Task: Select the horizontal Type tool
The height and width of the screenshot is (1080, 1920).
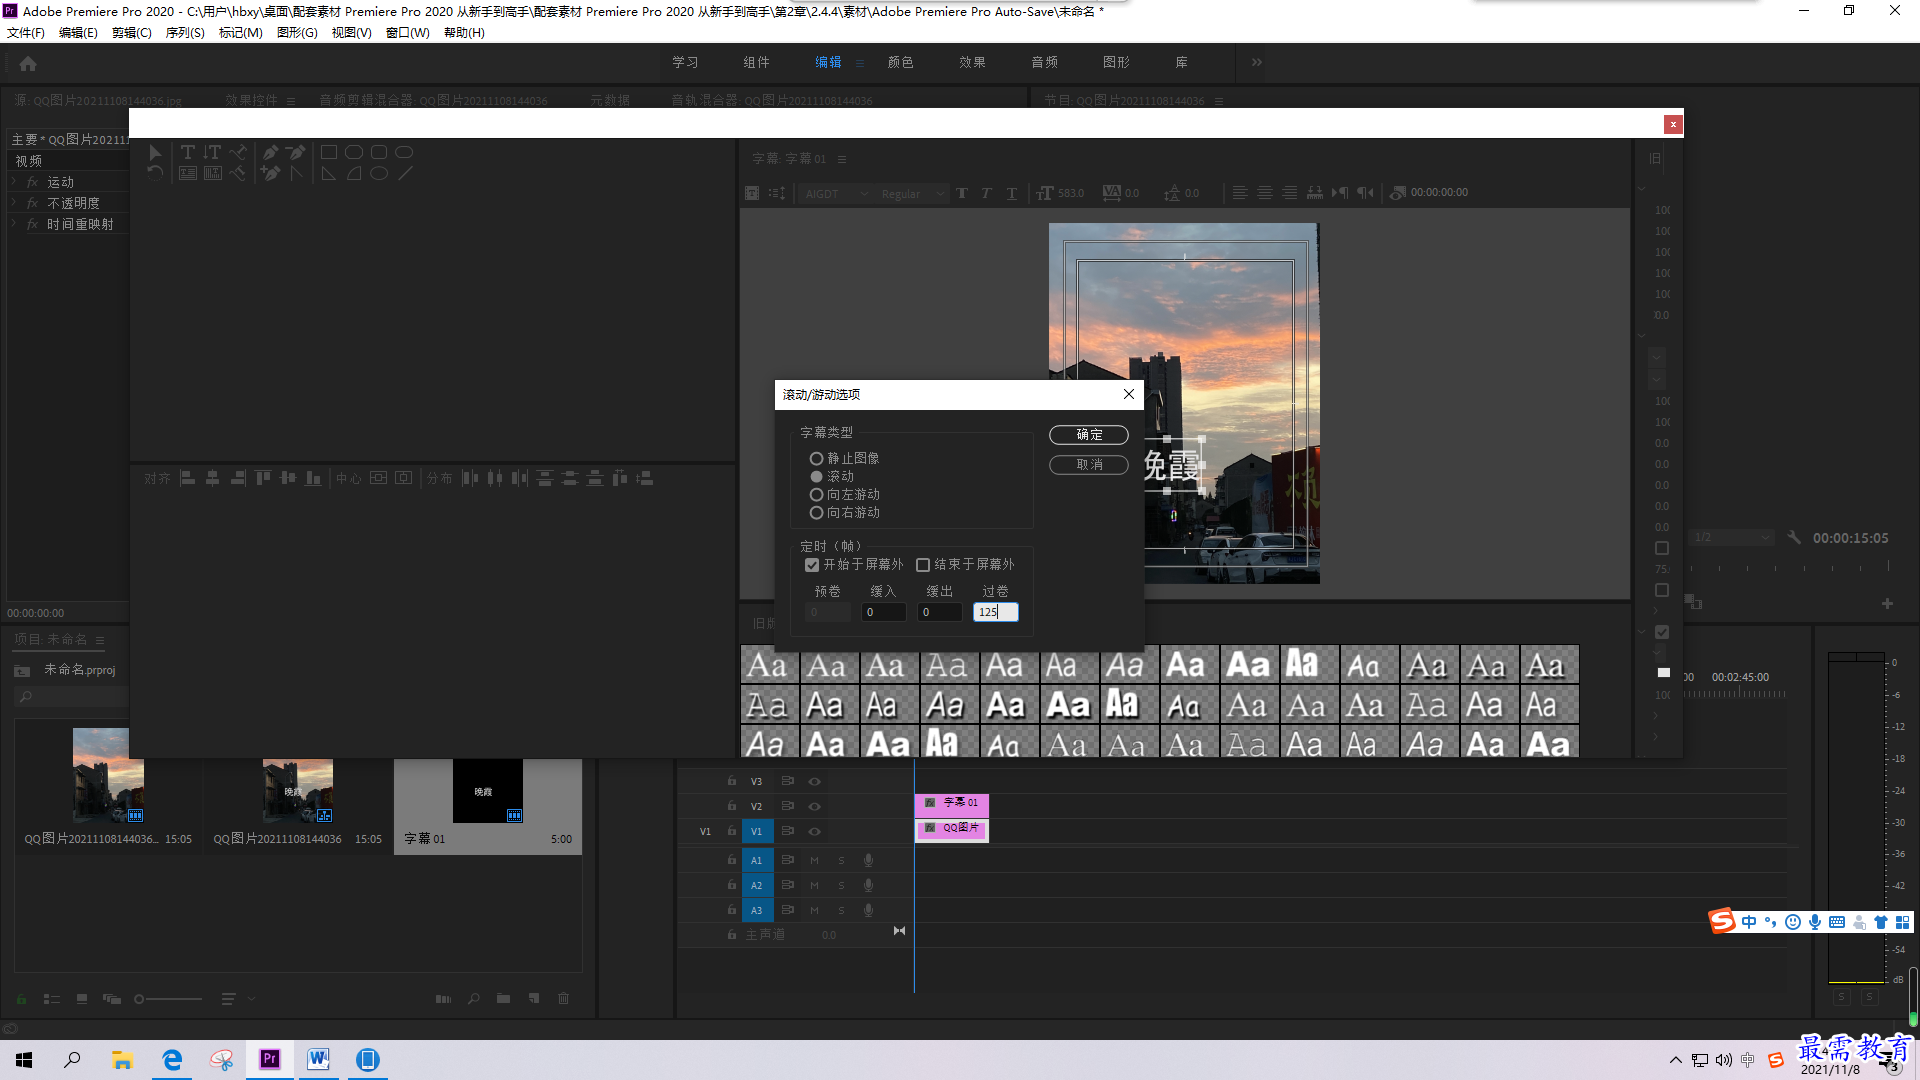Action: tap(187, 152)
